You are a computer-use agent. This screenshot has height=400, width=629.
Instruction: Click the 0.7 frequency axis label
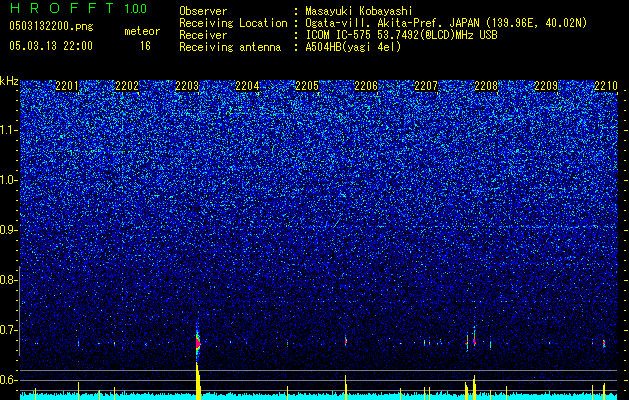(8, 330)
